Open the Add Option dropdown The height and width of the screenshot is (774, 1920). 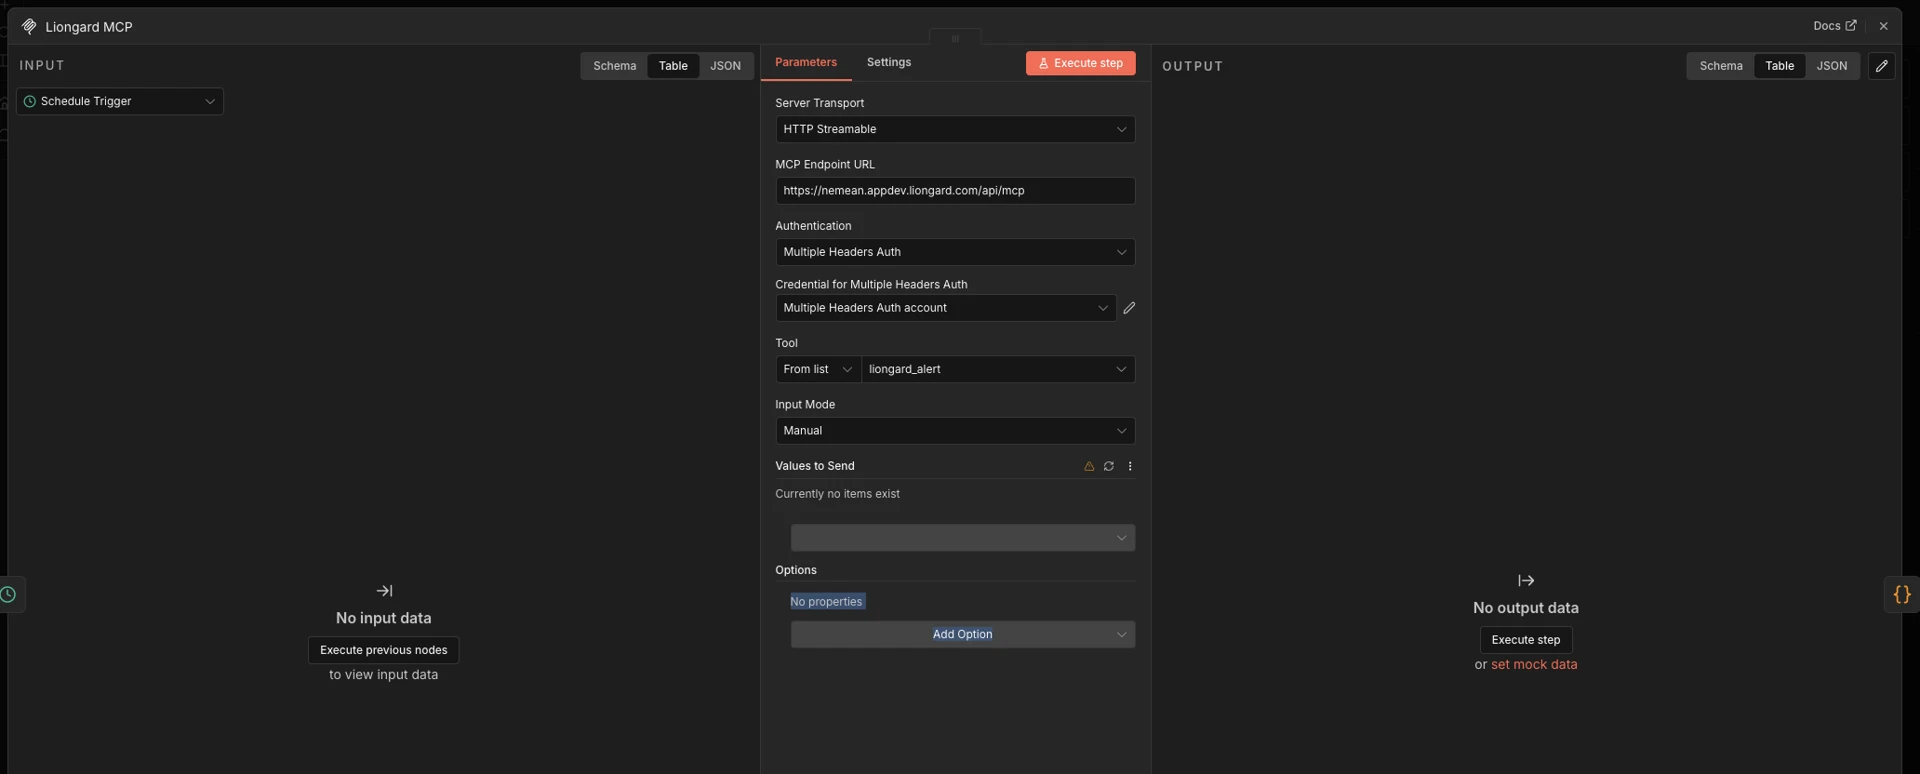[962, 634]
